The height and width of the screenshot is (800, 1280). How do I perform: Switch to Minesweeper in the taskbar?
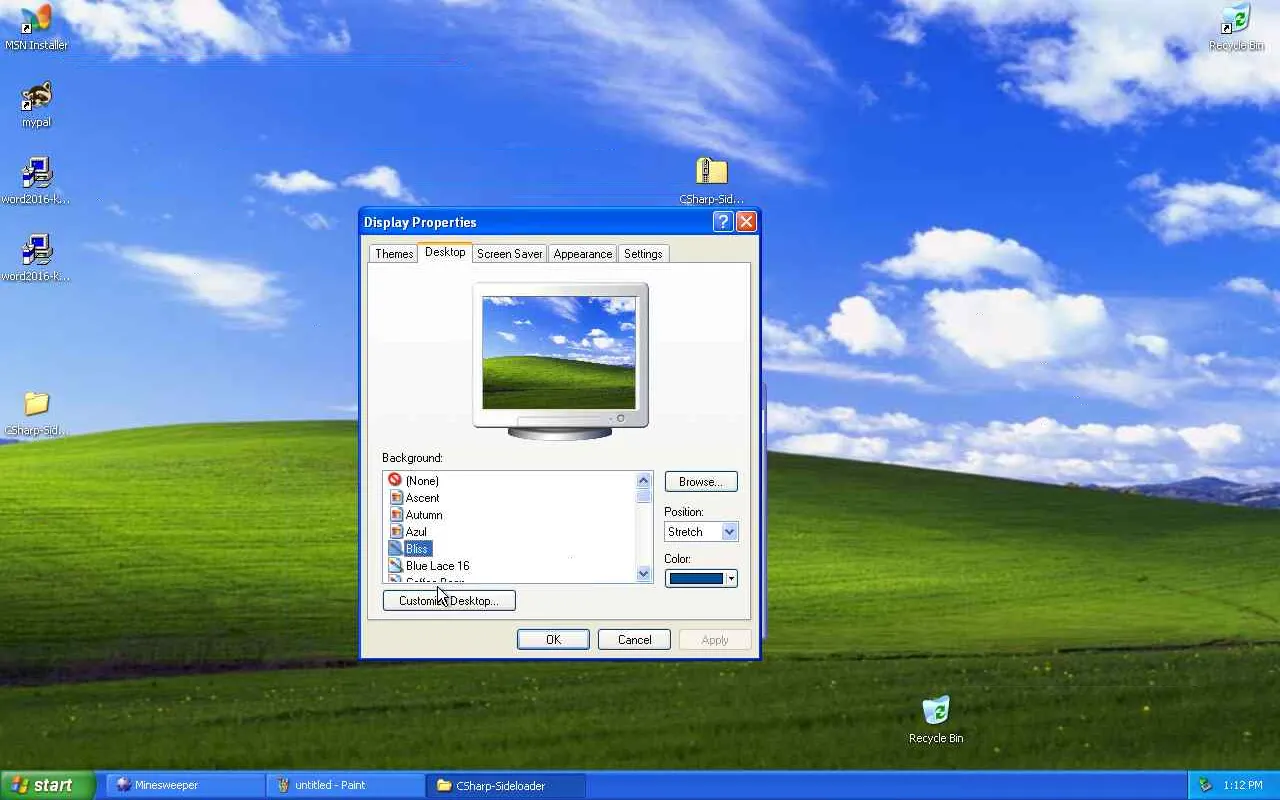coord(186,785)
